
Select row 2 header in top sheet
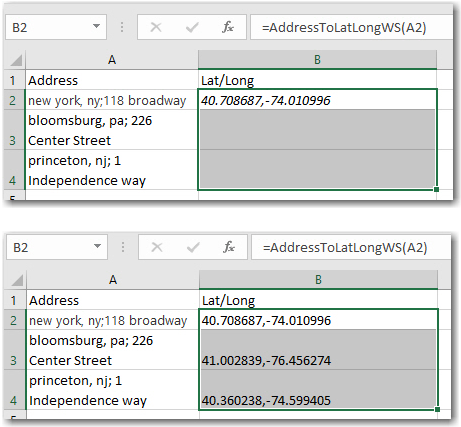(13, 100)
